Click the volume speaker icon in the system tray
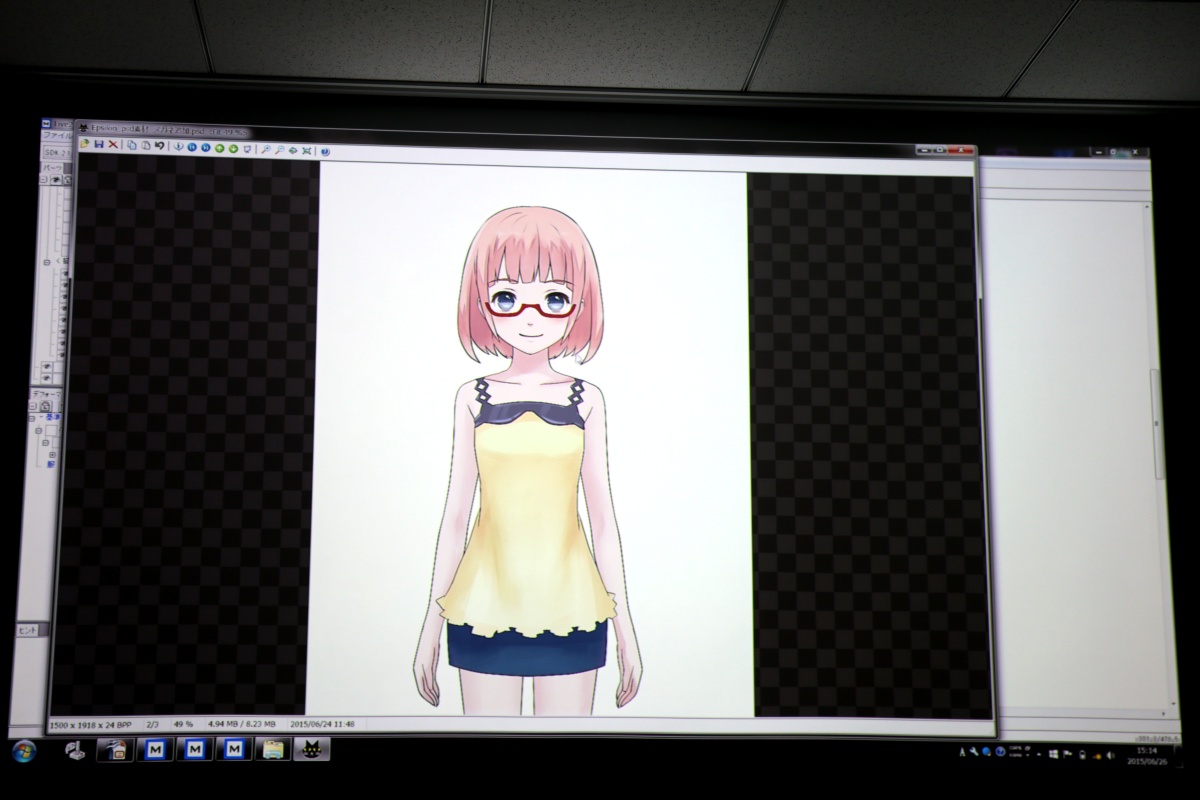 (x=1110, y=755)
